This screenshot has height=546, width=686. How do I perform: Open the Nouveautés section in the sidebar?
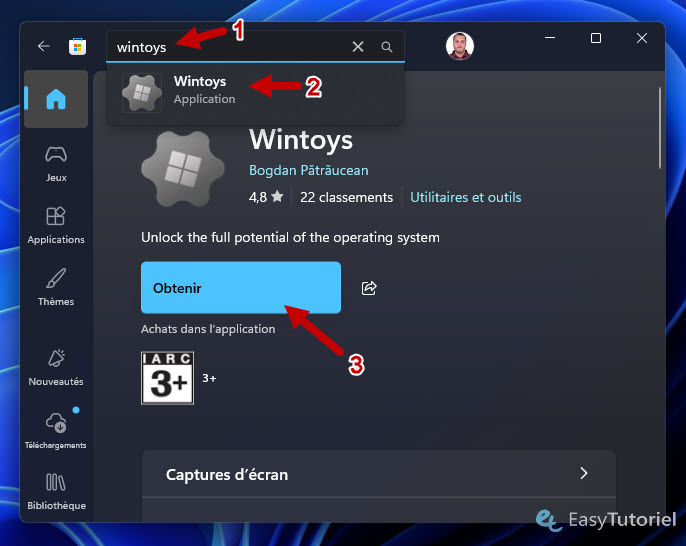pyautogui.click(x=56, y=368)
